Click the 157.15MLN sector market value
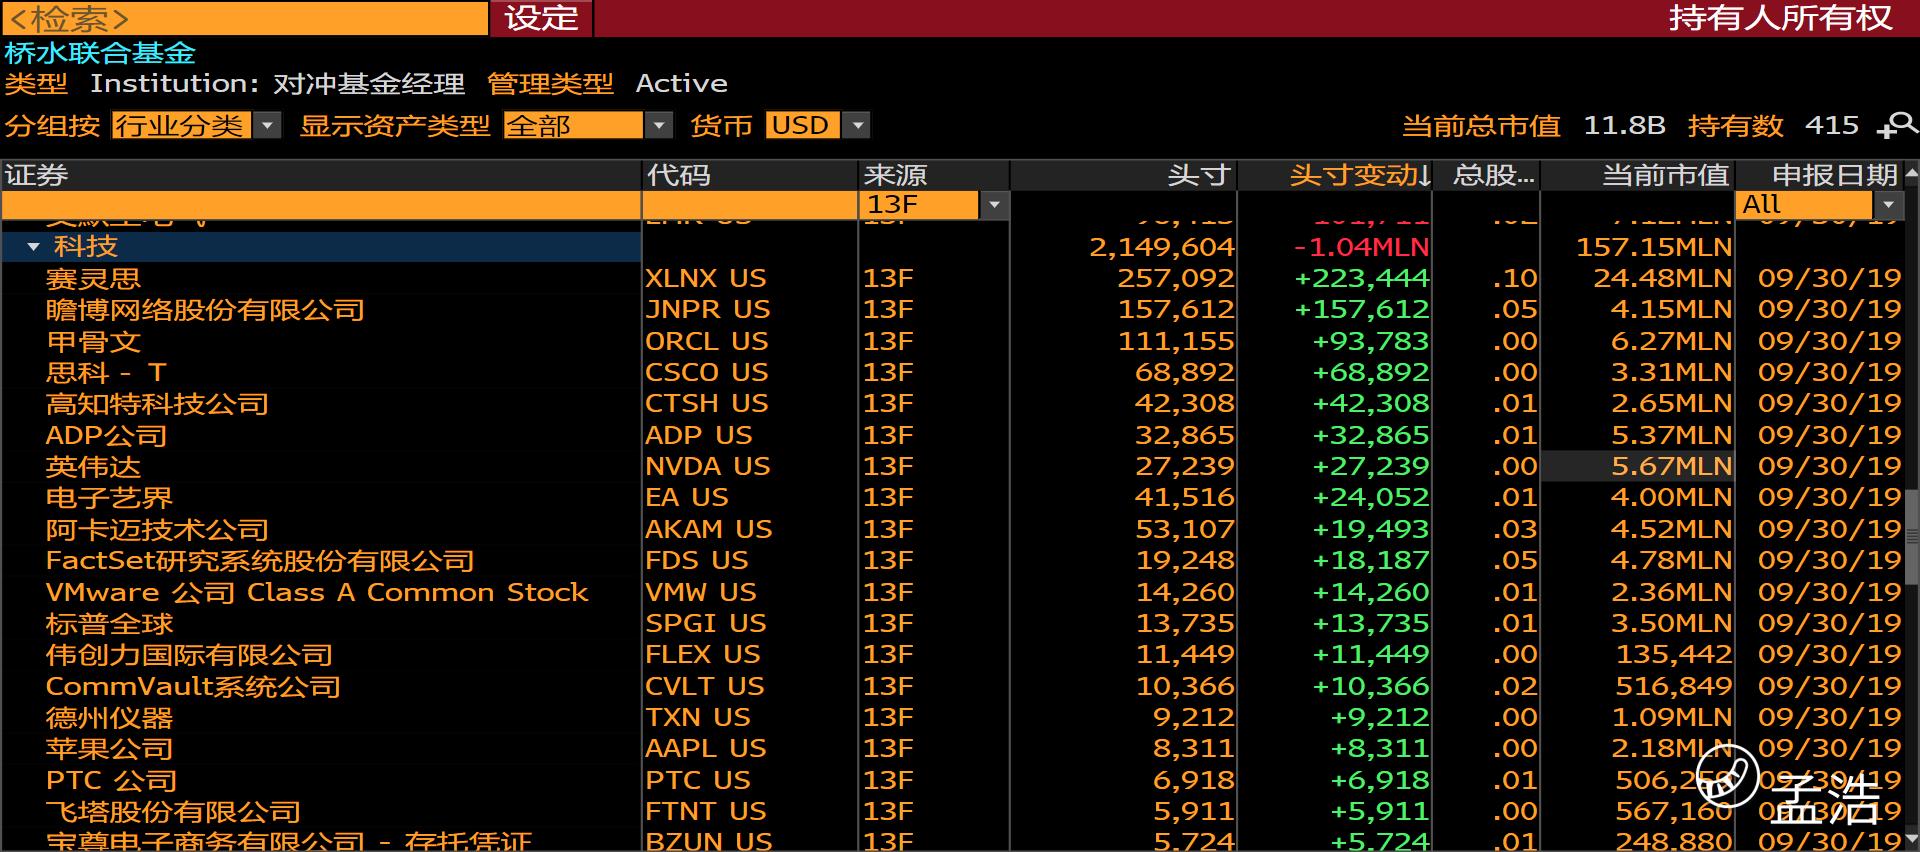This screenshot has height=852, width=1920. [x=1654, y=247]
